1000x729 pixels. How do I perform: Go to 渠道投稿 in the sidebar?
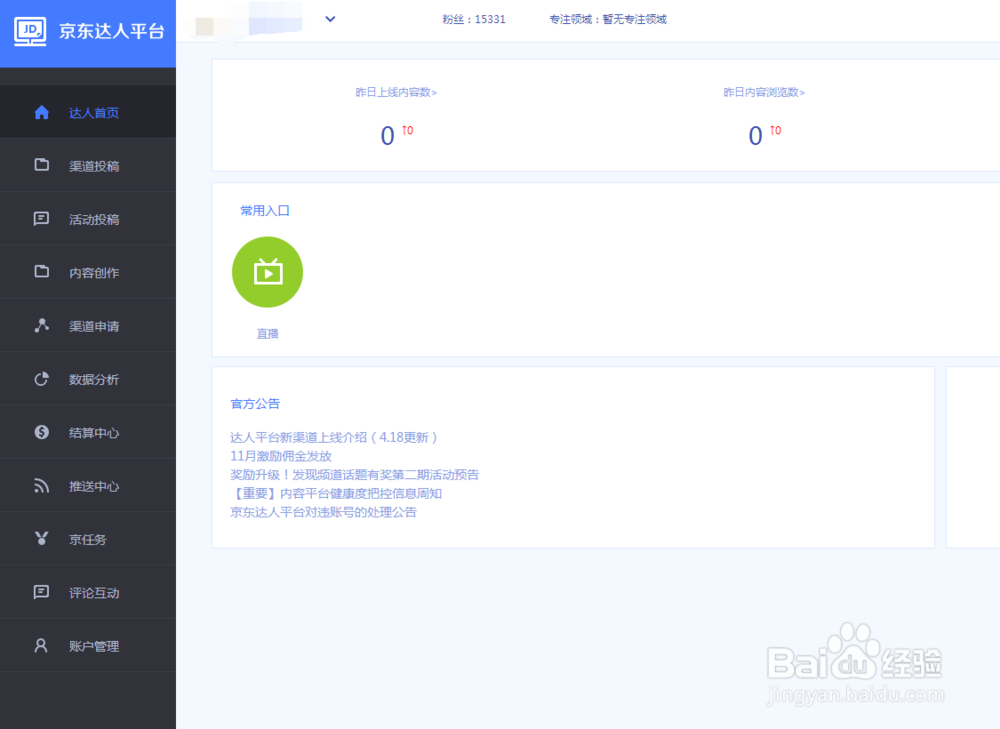pyautogui.click(x=88, y=166)
